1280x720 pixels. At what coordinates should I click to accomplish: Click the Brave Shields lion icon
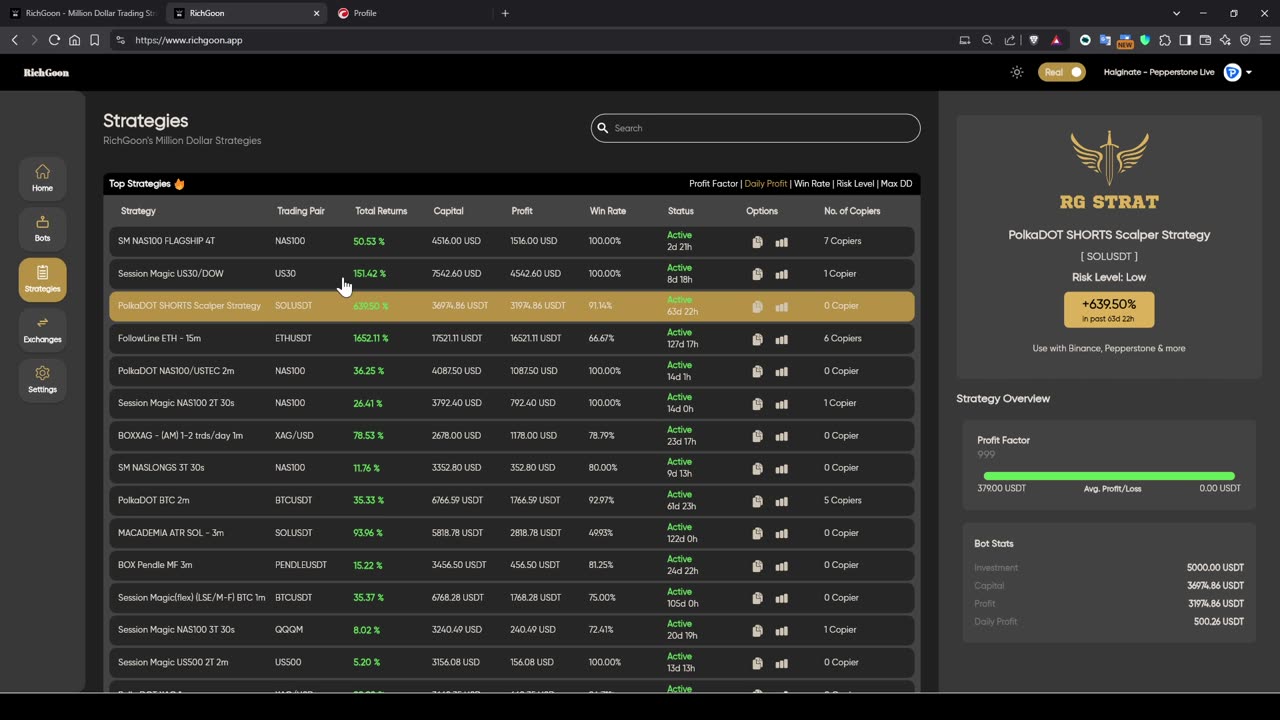pyautogui.click(x=1034, y=40)
